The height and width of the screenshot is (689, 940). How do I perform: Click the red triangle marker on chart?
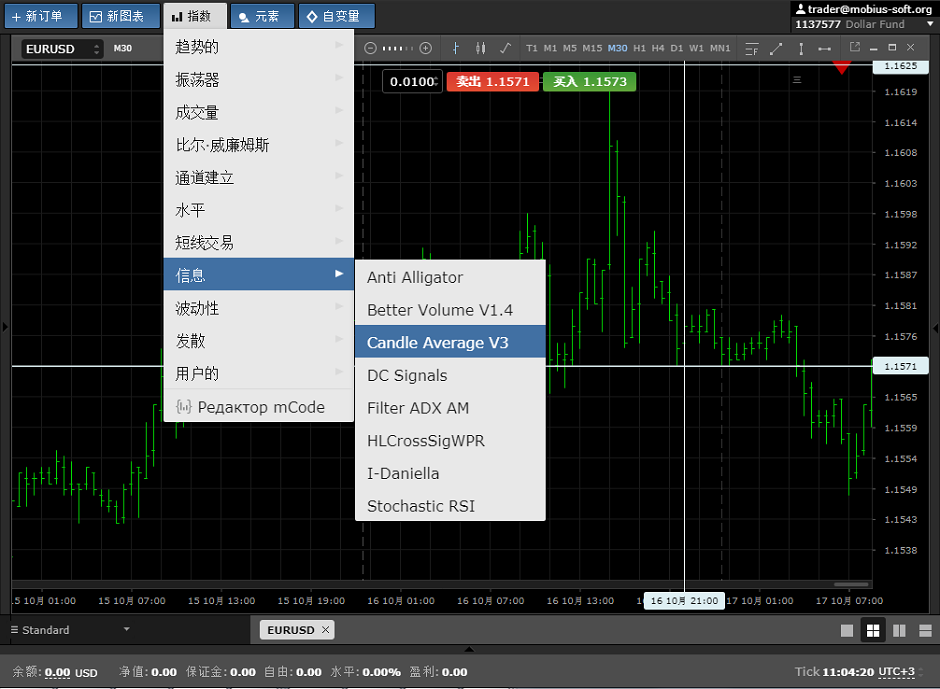(842, 67)
